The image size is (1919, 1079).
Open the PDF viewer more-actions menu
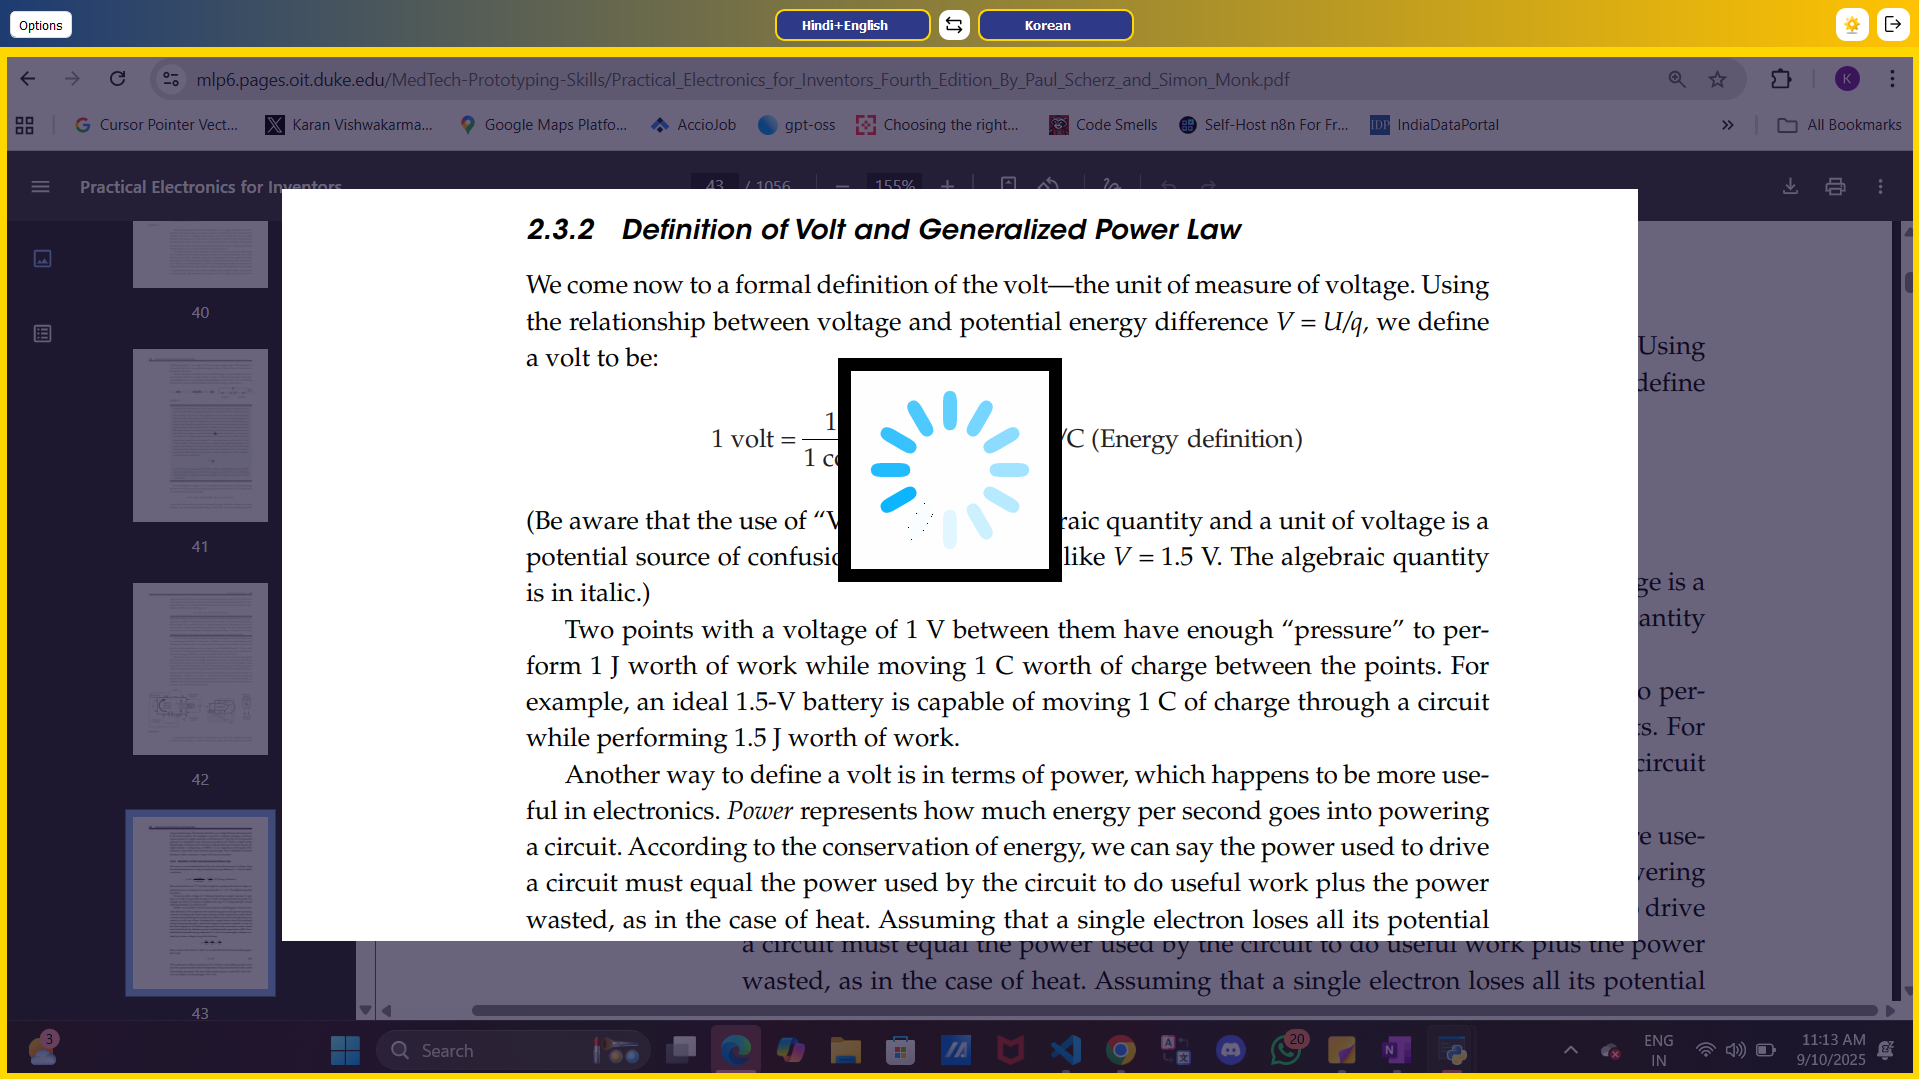click(x=1880, y=187)
